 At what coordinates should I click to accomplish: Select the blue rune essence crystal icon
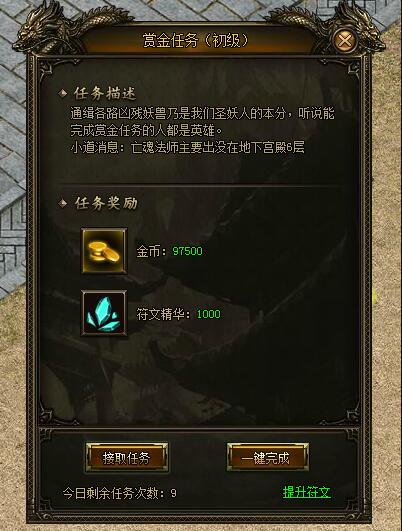pyautogui.click(x=104, y=313)
